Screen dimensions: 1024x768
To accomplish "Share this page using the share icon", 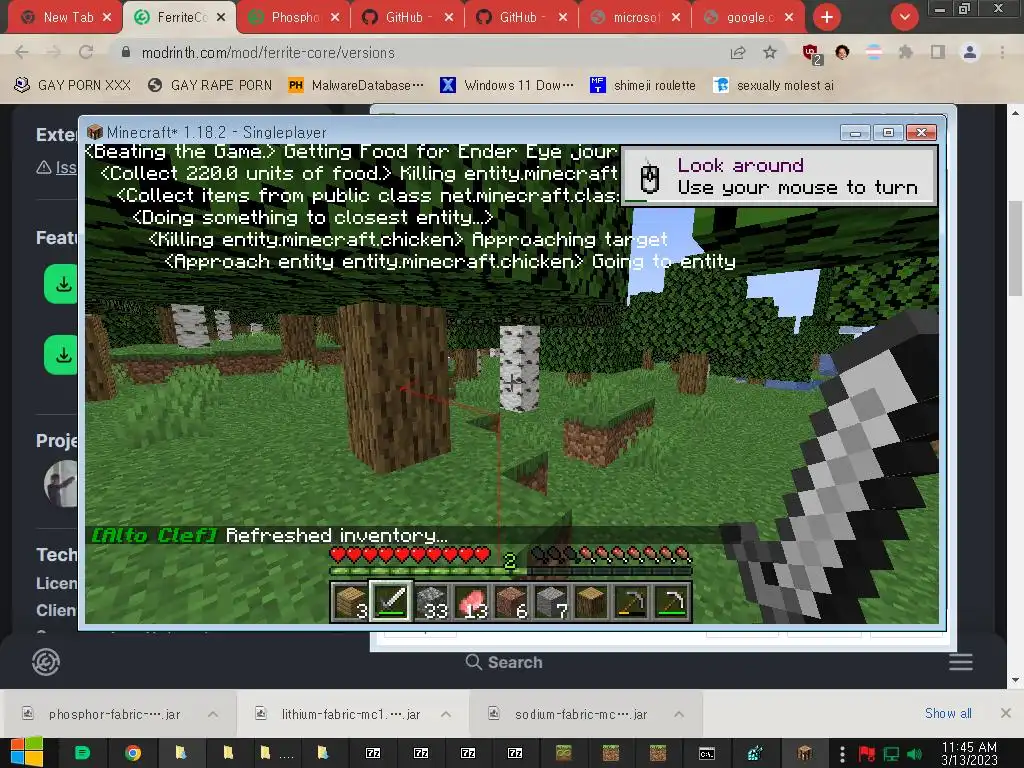I will click(x=738, y=52).
